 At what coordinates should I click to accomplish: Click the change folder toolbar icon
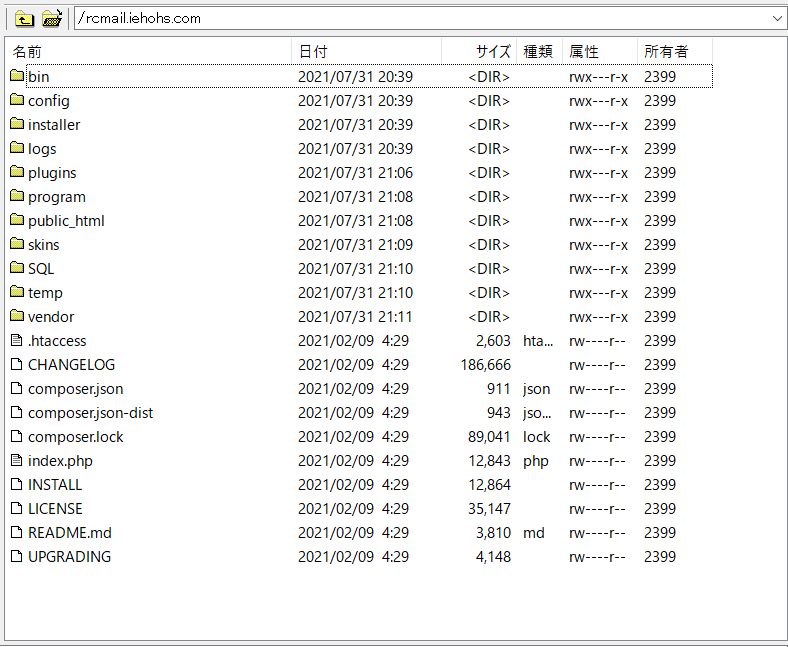tap(52, 19)
